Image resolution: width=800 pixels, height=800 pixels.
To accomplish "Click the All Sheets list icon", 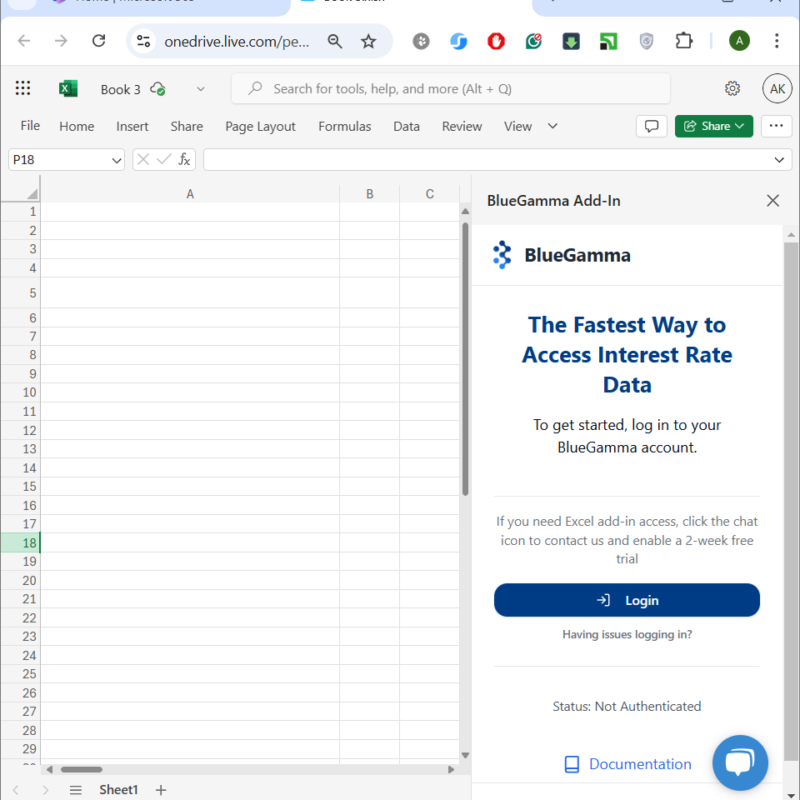I will 75,790.
